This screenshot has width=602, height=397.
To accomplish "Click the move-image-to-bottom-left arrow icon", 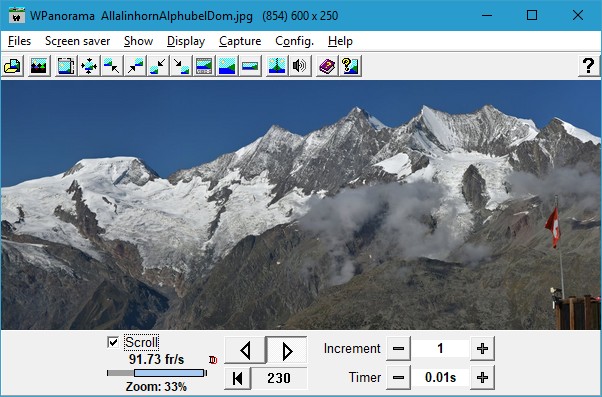I will (x=158, y=66).
